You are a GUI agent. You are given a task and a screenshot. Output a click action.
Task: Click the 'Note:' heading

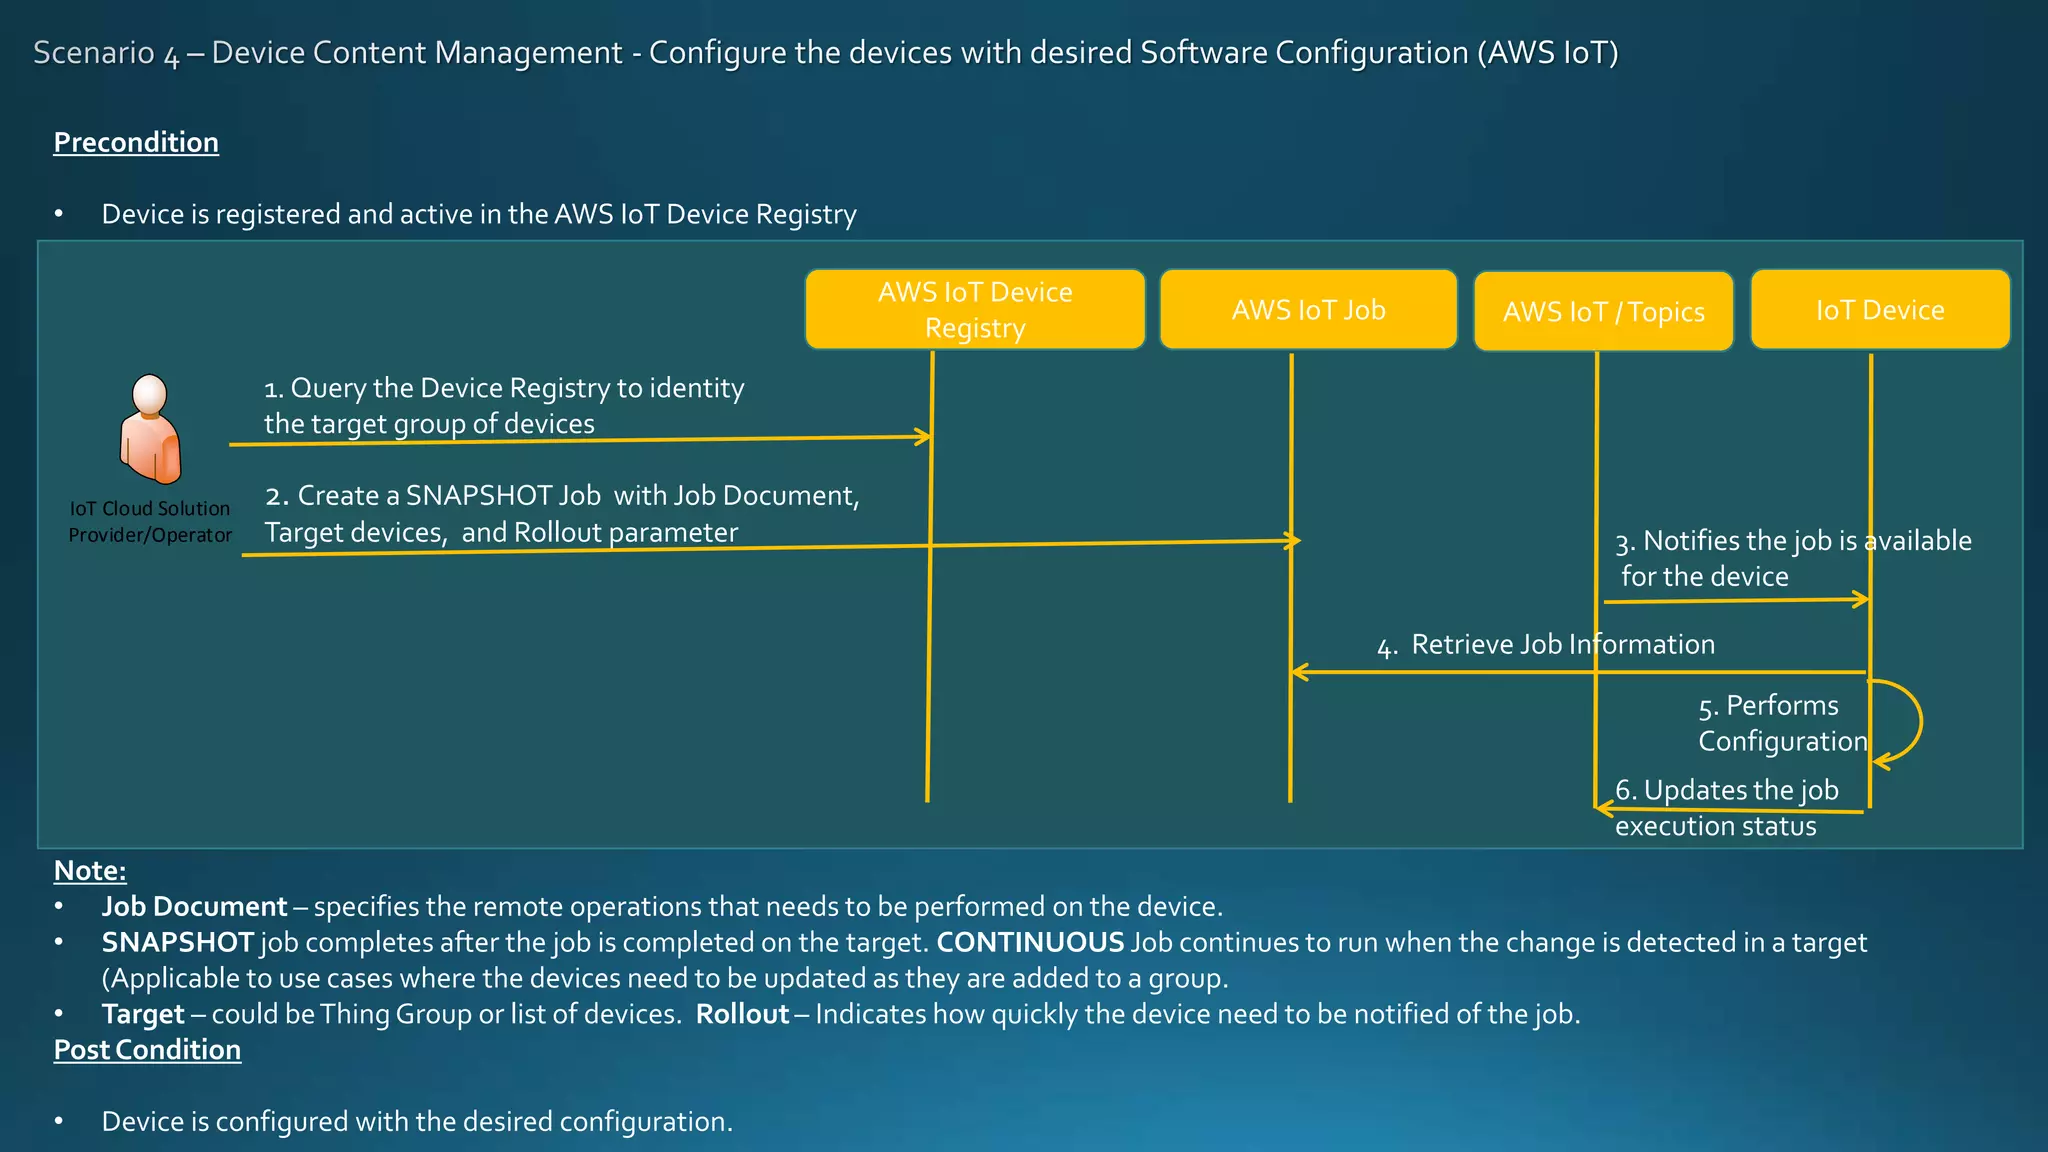(x=90, y=871)
